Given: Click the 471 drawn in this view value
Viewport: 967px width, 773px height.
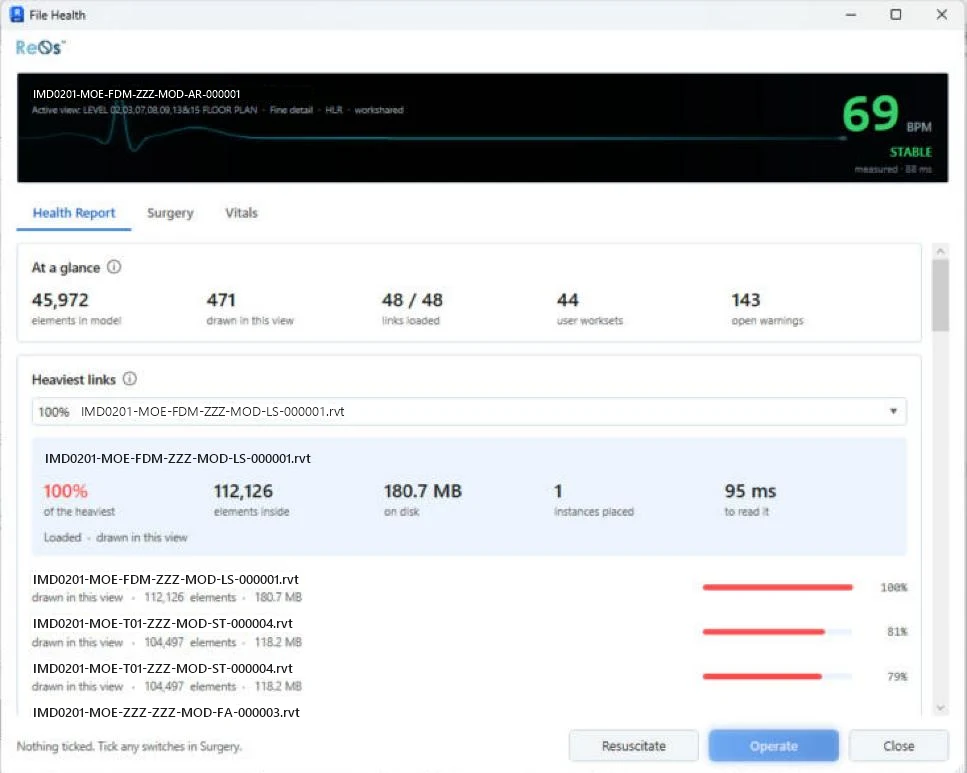Looking at the screenshot, I should coord(221,300).
